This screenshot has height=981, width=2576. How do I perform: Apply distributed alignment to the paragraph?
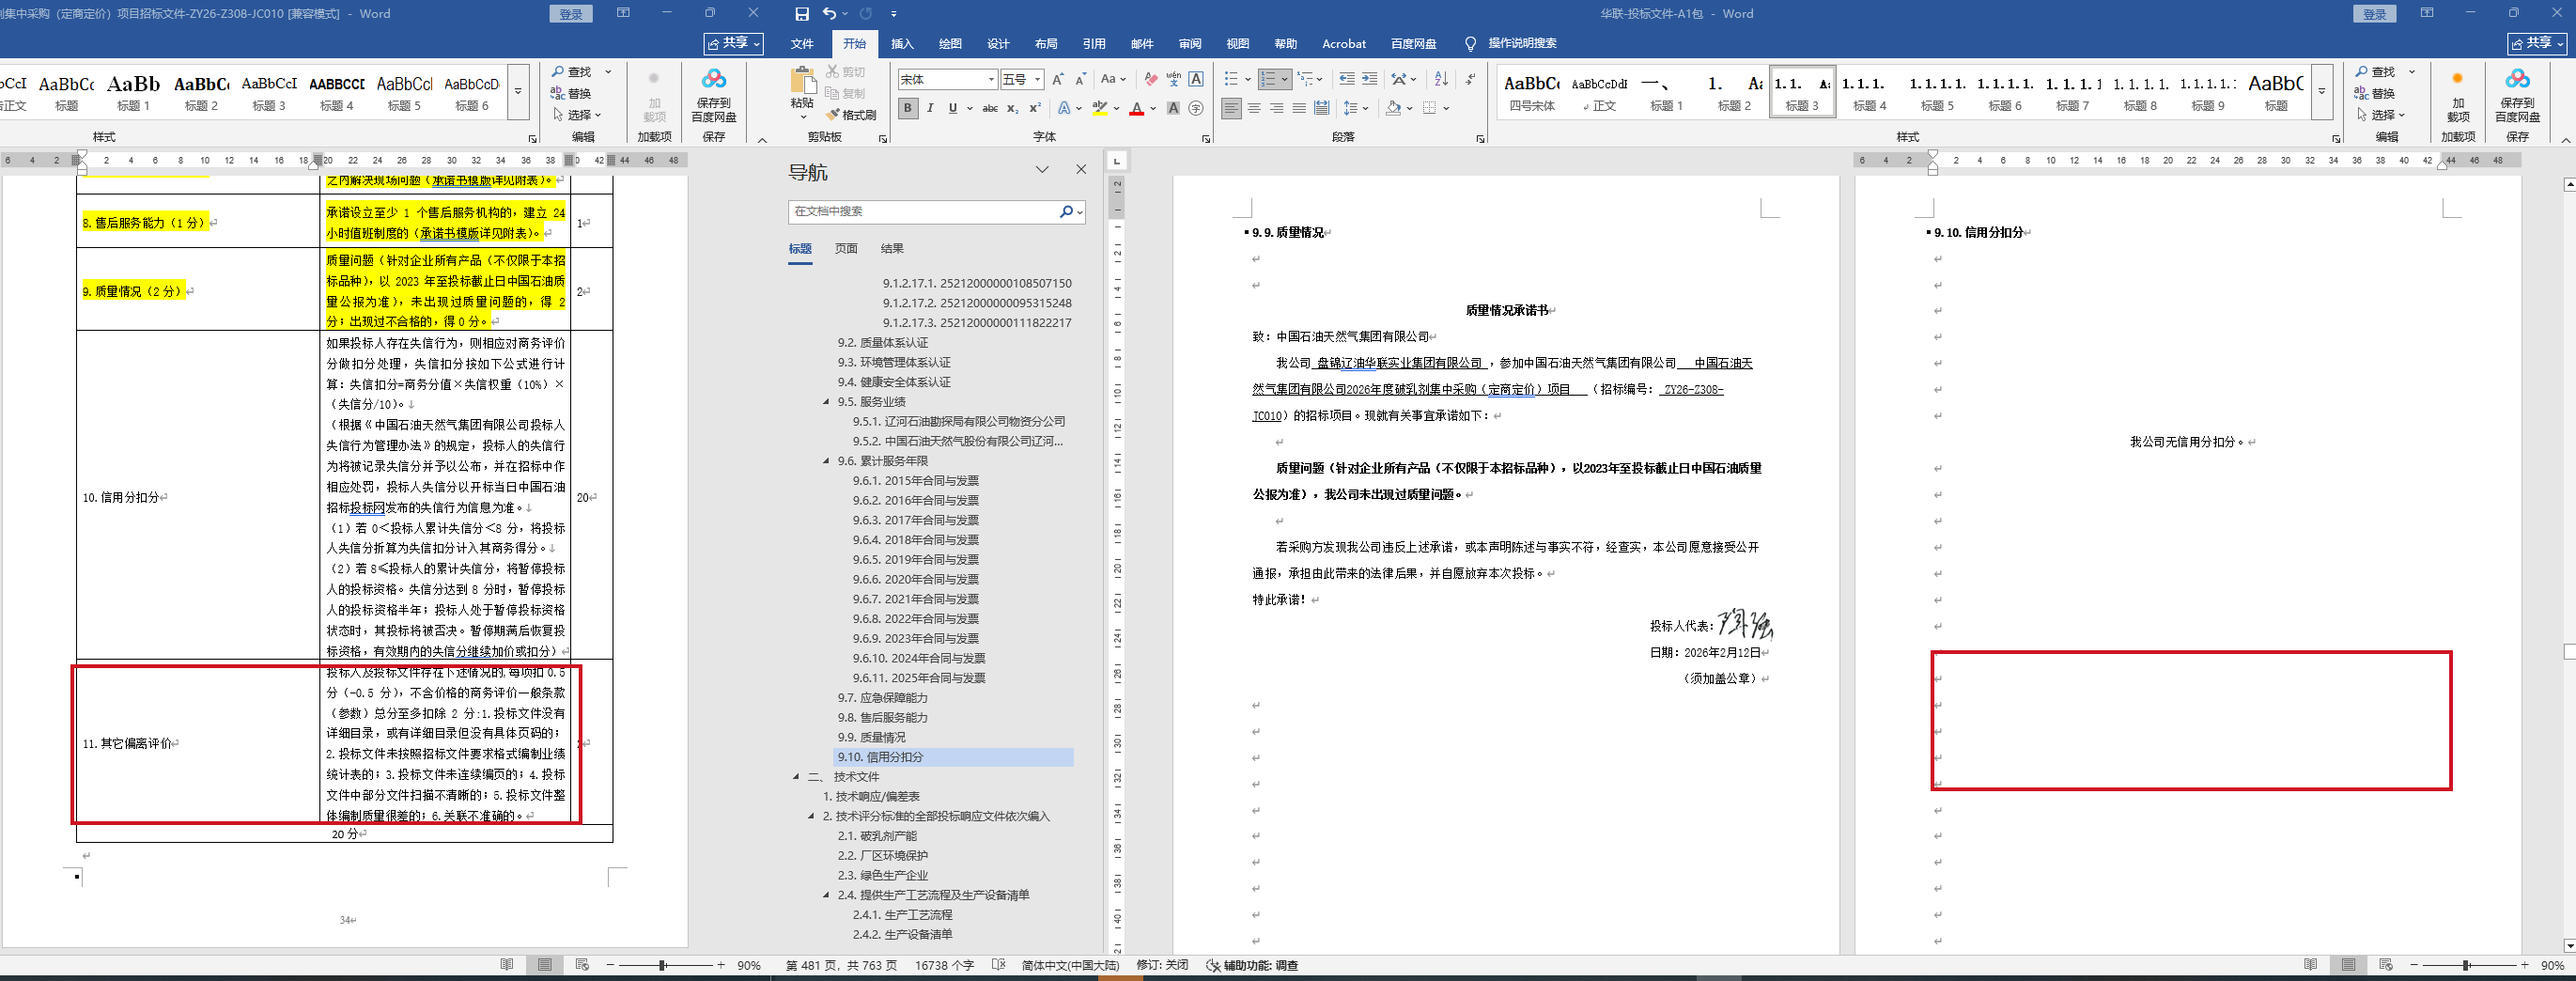click(1322, 108)
